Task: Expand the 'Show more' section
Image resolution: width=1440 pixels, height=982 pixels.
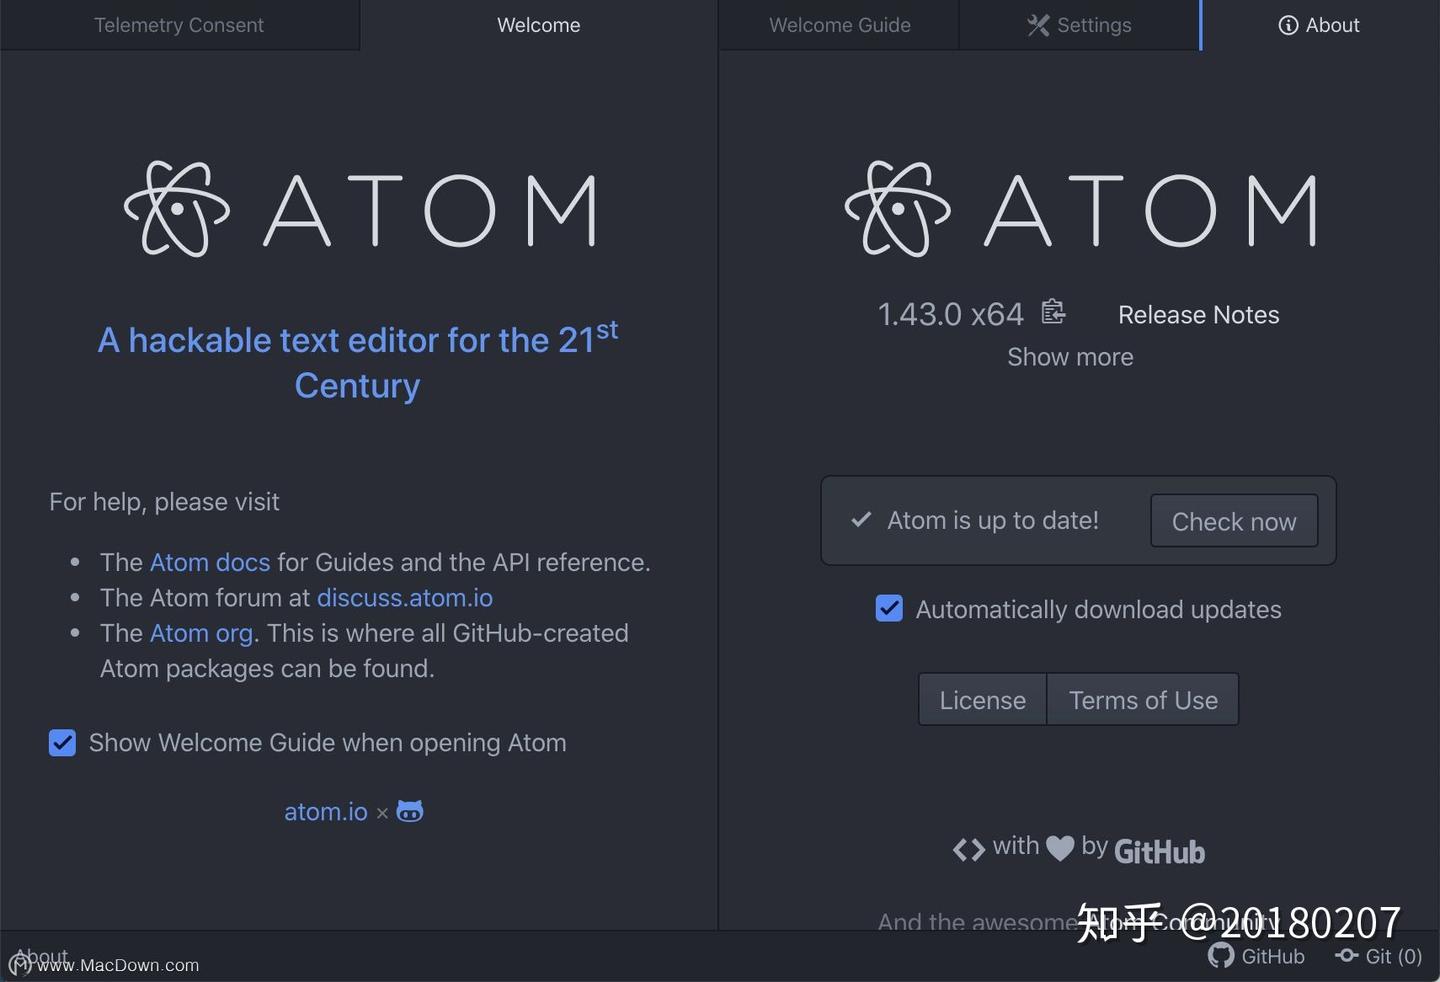Action: [x=1070, y=356]
